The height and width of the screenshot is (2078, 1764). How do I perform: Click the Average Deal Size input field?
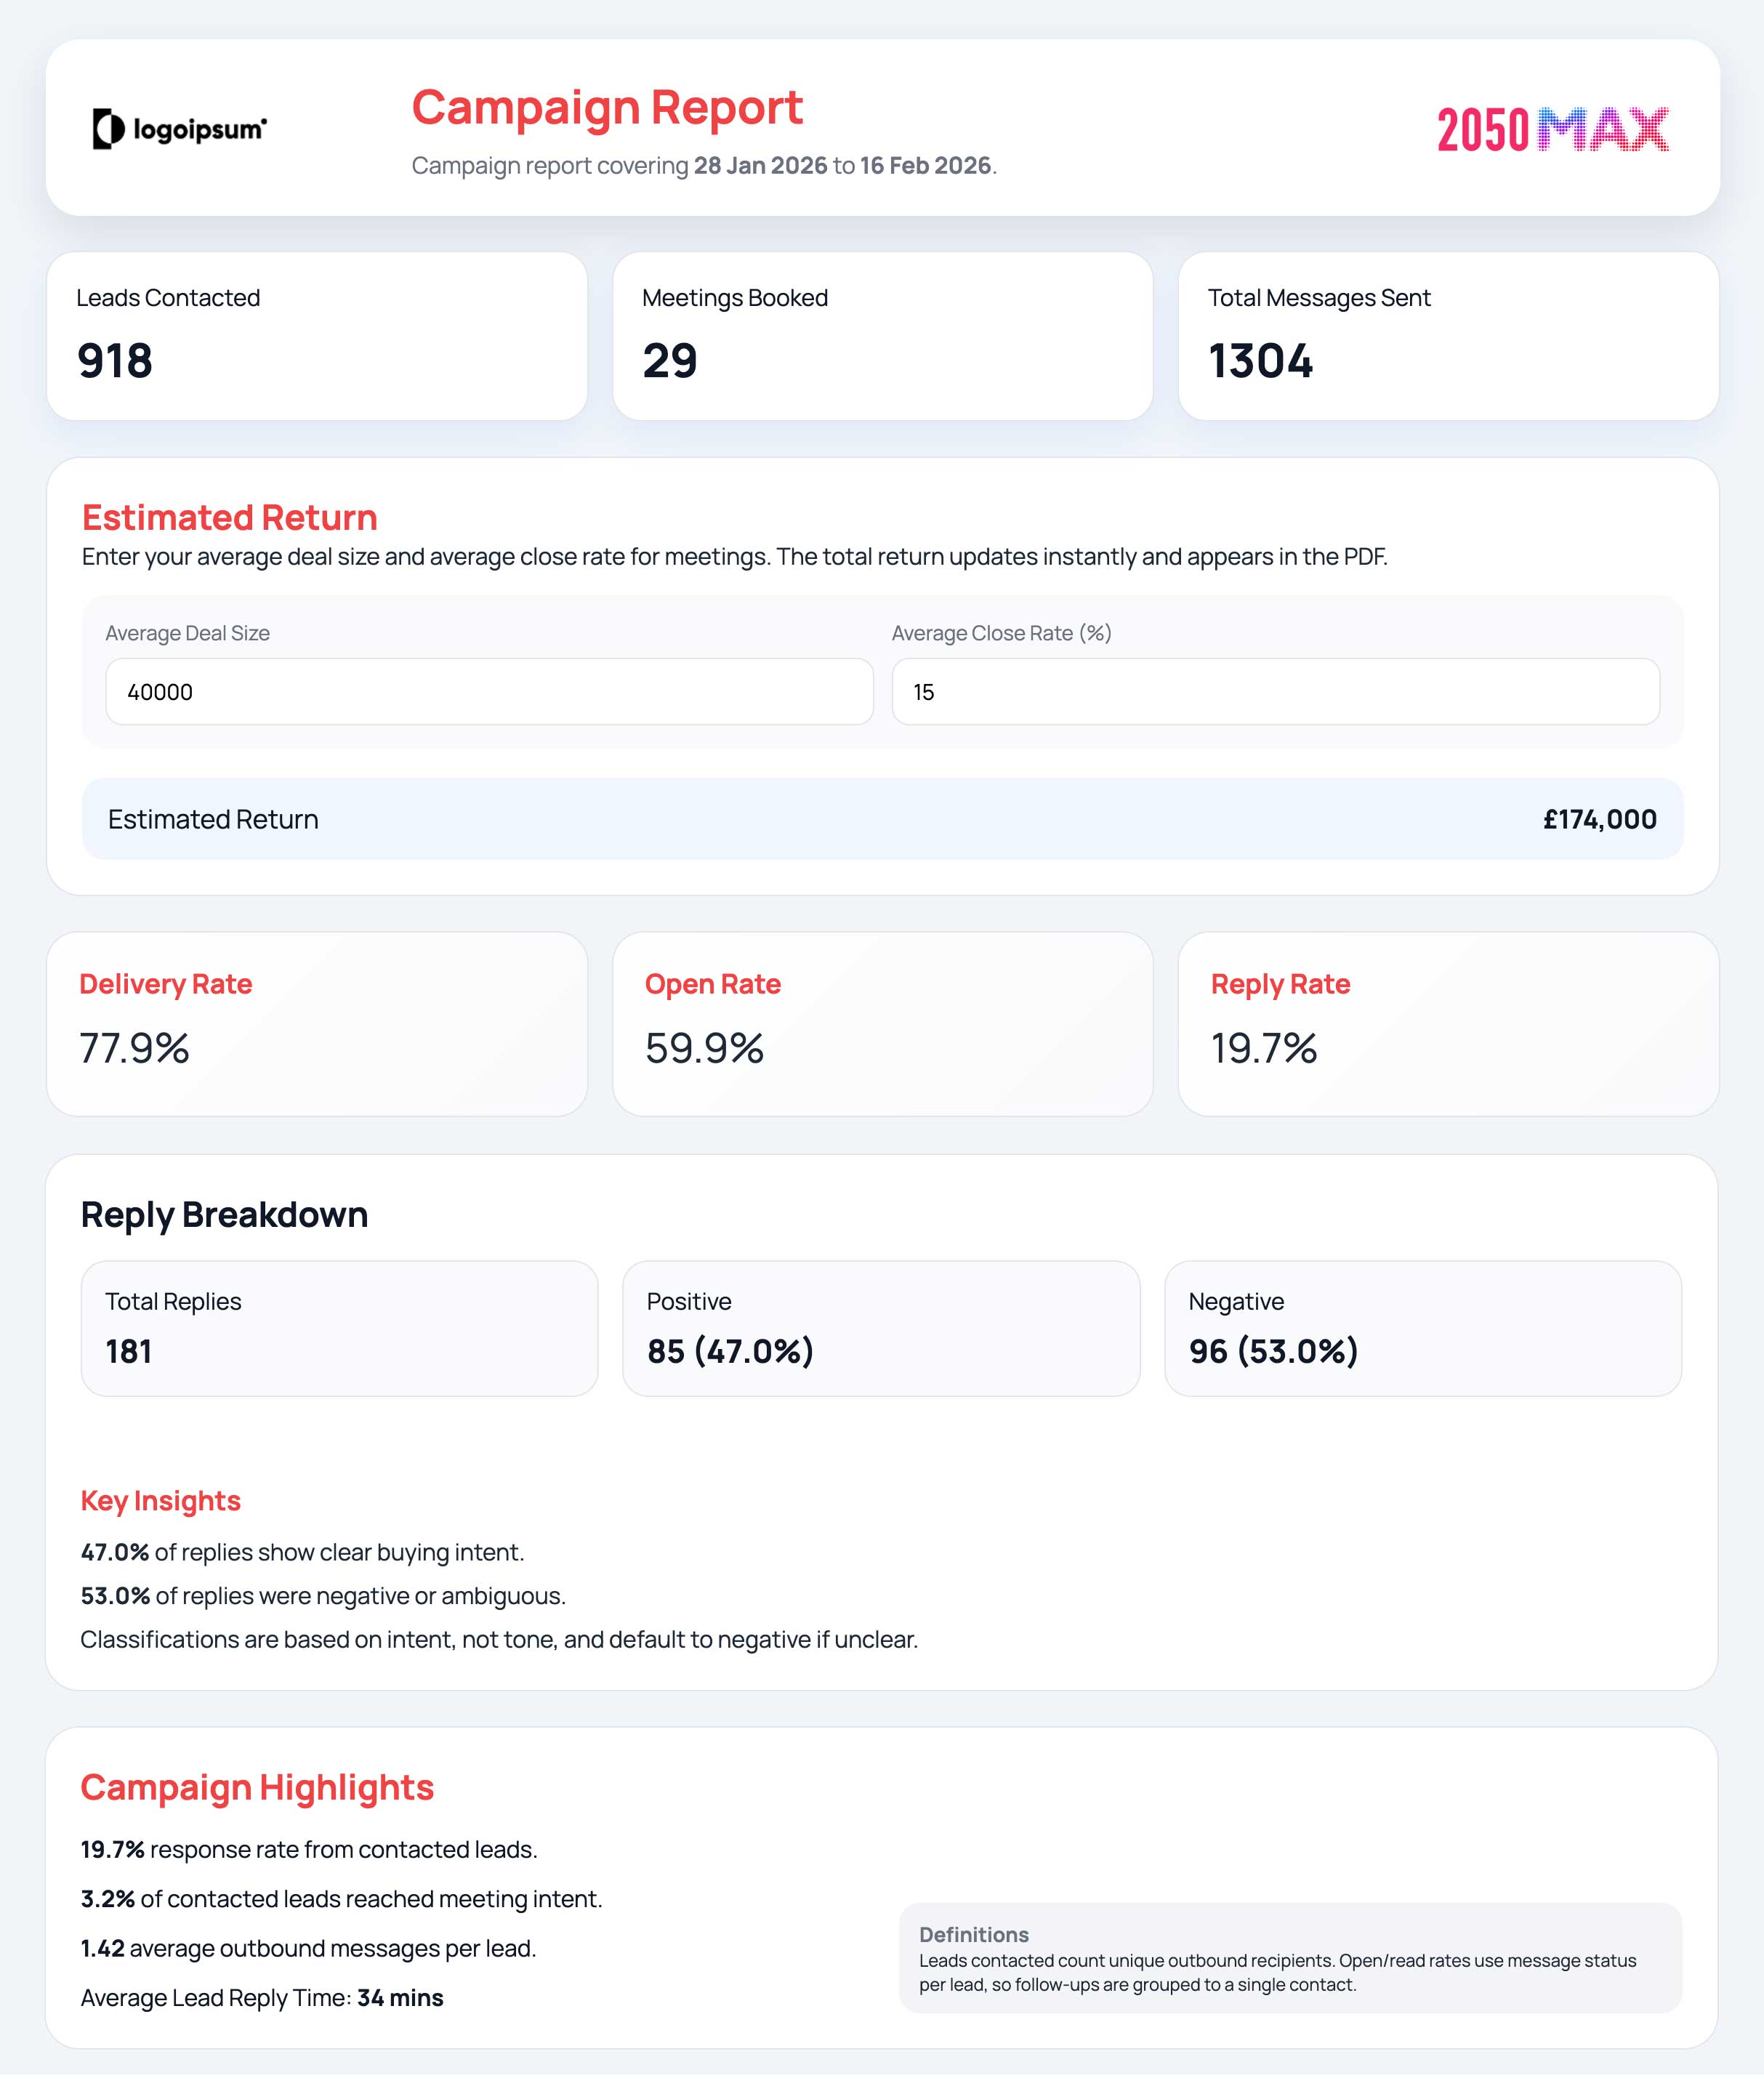[x=489, y=691]
